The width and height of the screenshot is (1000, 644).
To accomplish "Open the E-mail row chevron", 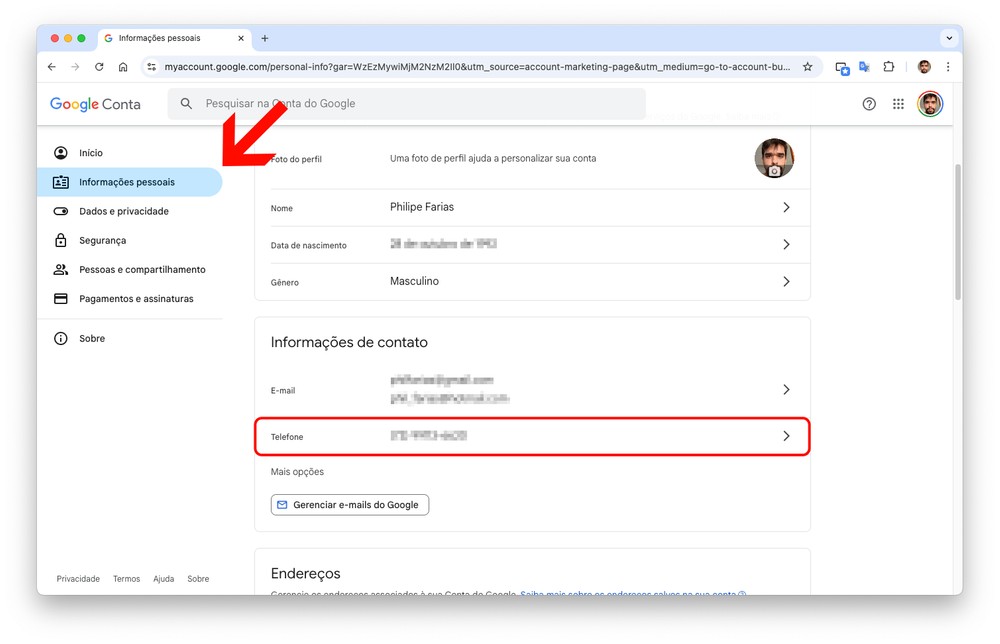I will tap(786, 390).
